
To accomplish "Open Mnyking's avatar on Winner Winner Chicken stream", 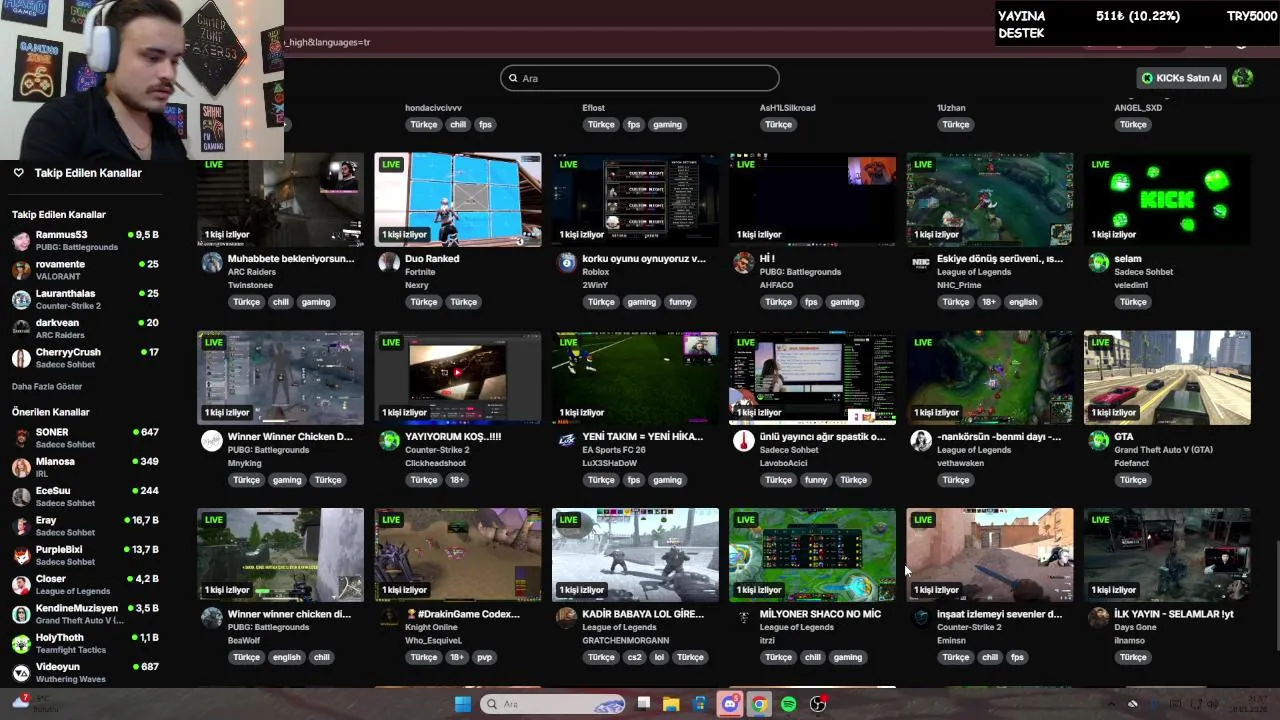I will (212, 441).
